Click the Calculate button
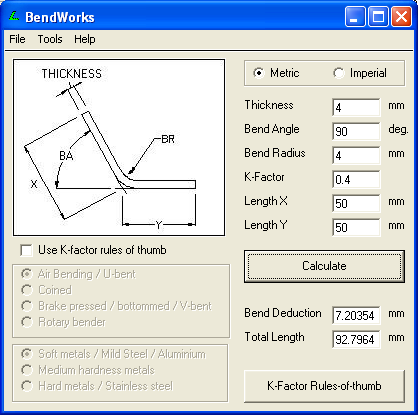Screen dimensions: 418x415 324,266
